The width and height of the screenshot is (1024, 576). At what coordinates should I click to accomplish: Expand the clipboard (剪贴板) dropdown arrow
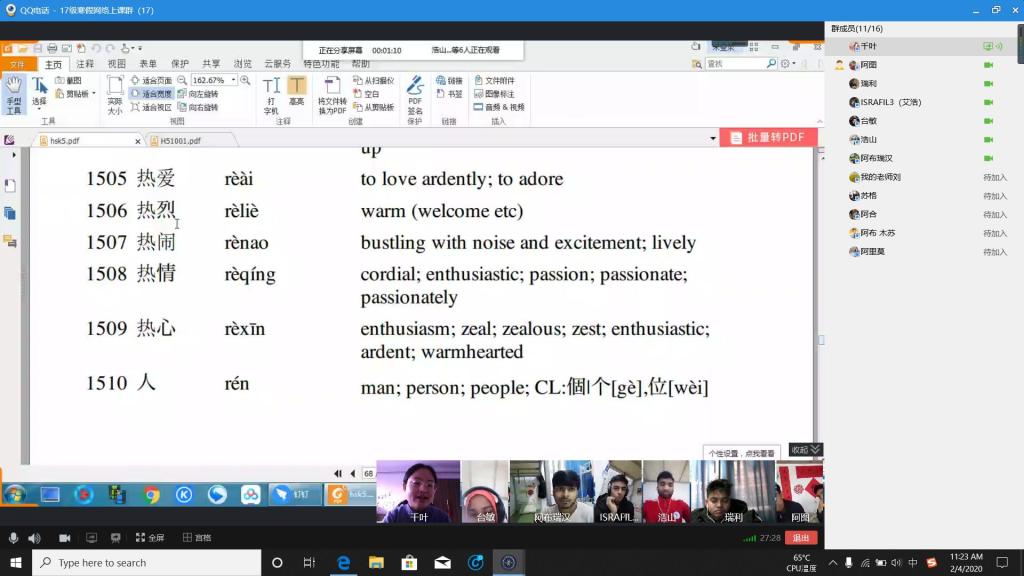click(x=93, y=94)
